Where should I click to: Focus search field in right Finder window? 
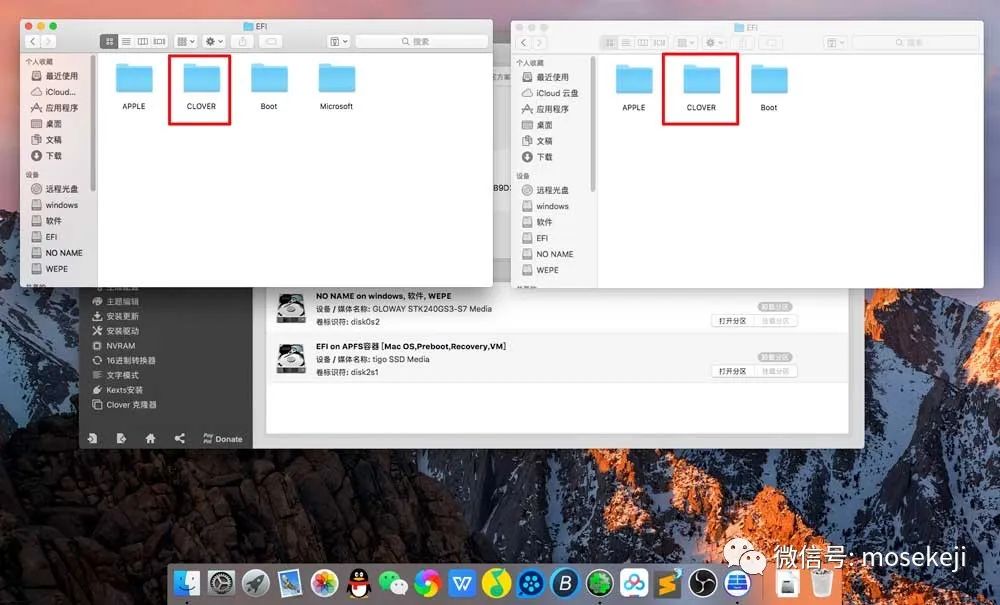915,43
